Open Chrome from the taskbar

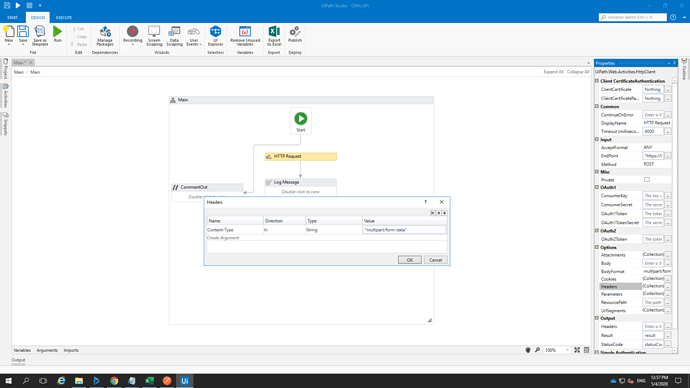coord(114,381)
